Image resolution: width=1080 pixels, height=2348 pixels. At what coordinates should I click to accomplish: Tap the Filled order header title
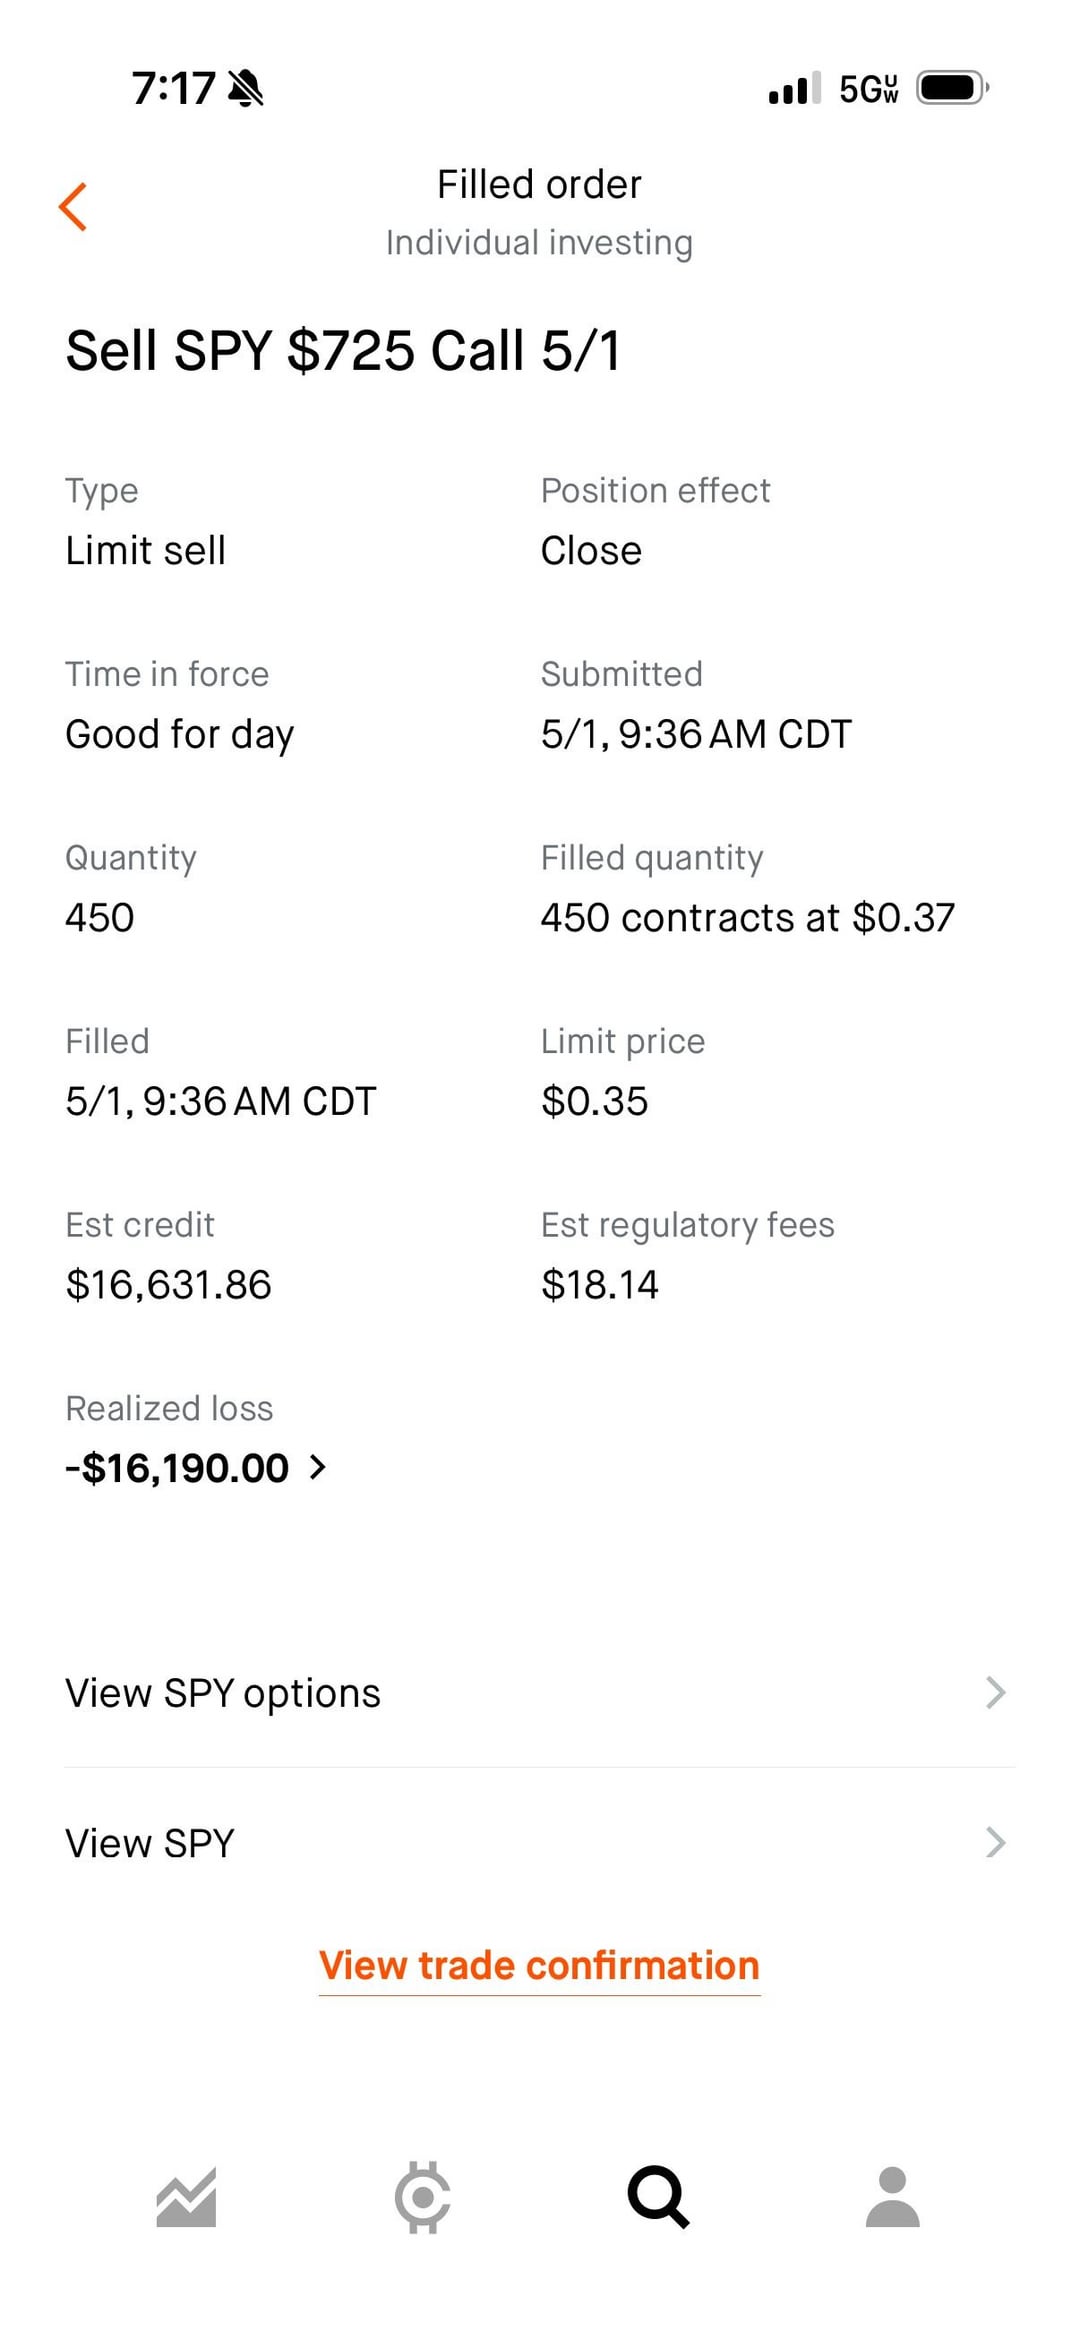point(539,184)
